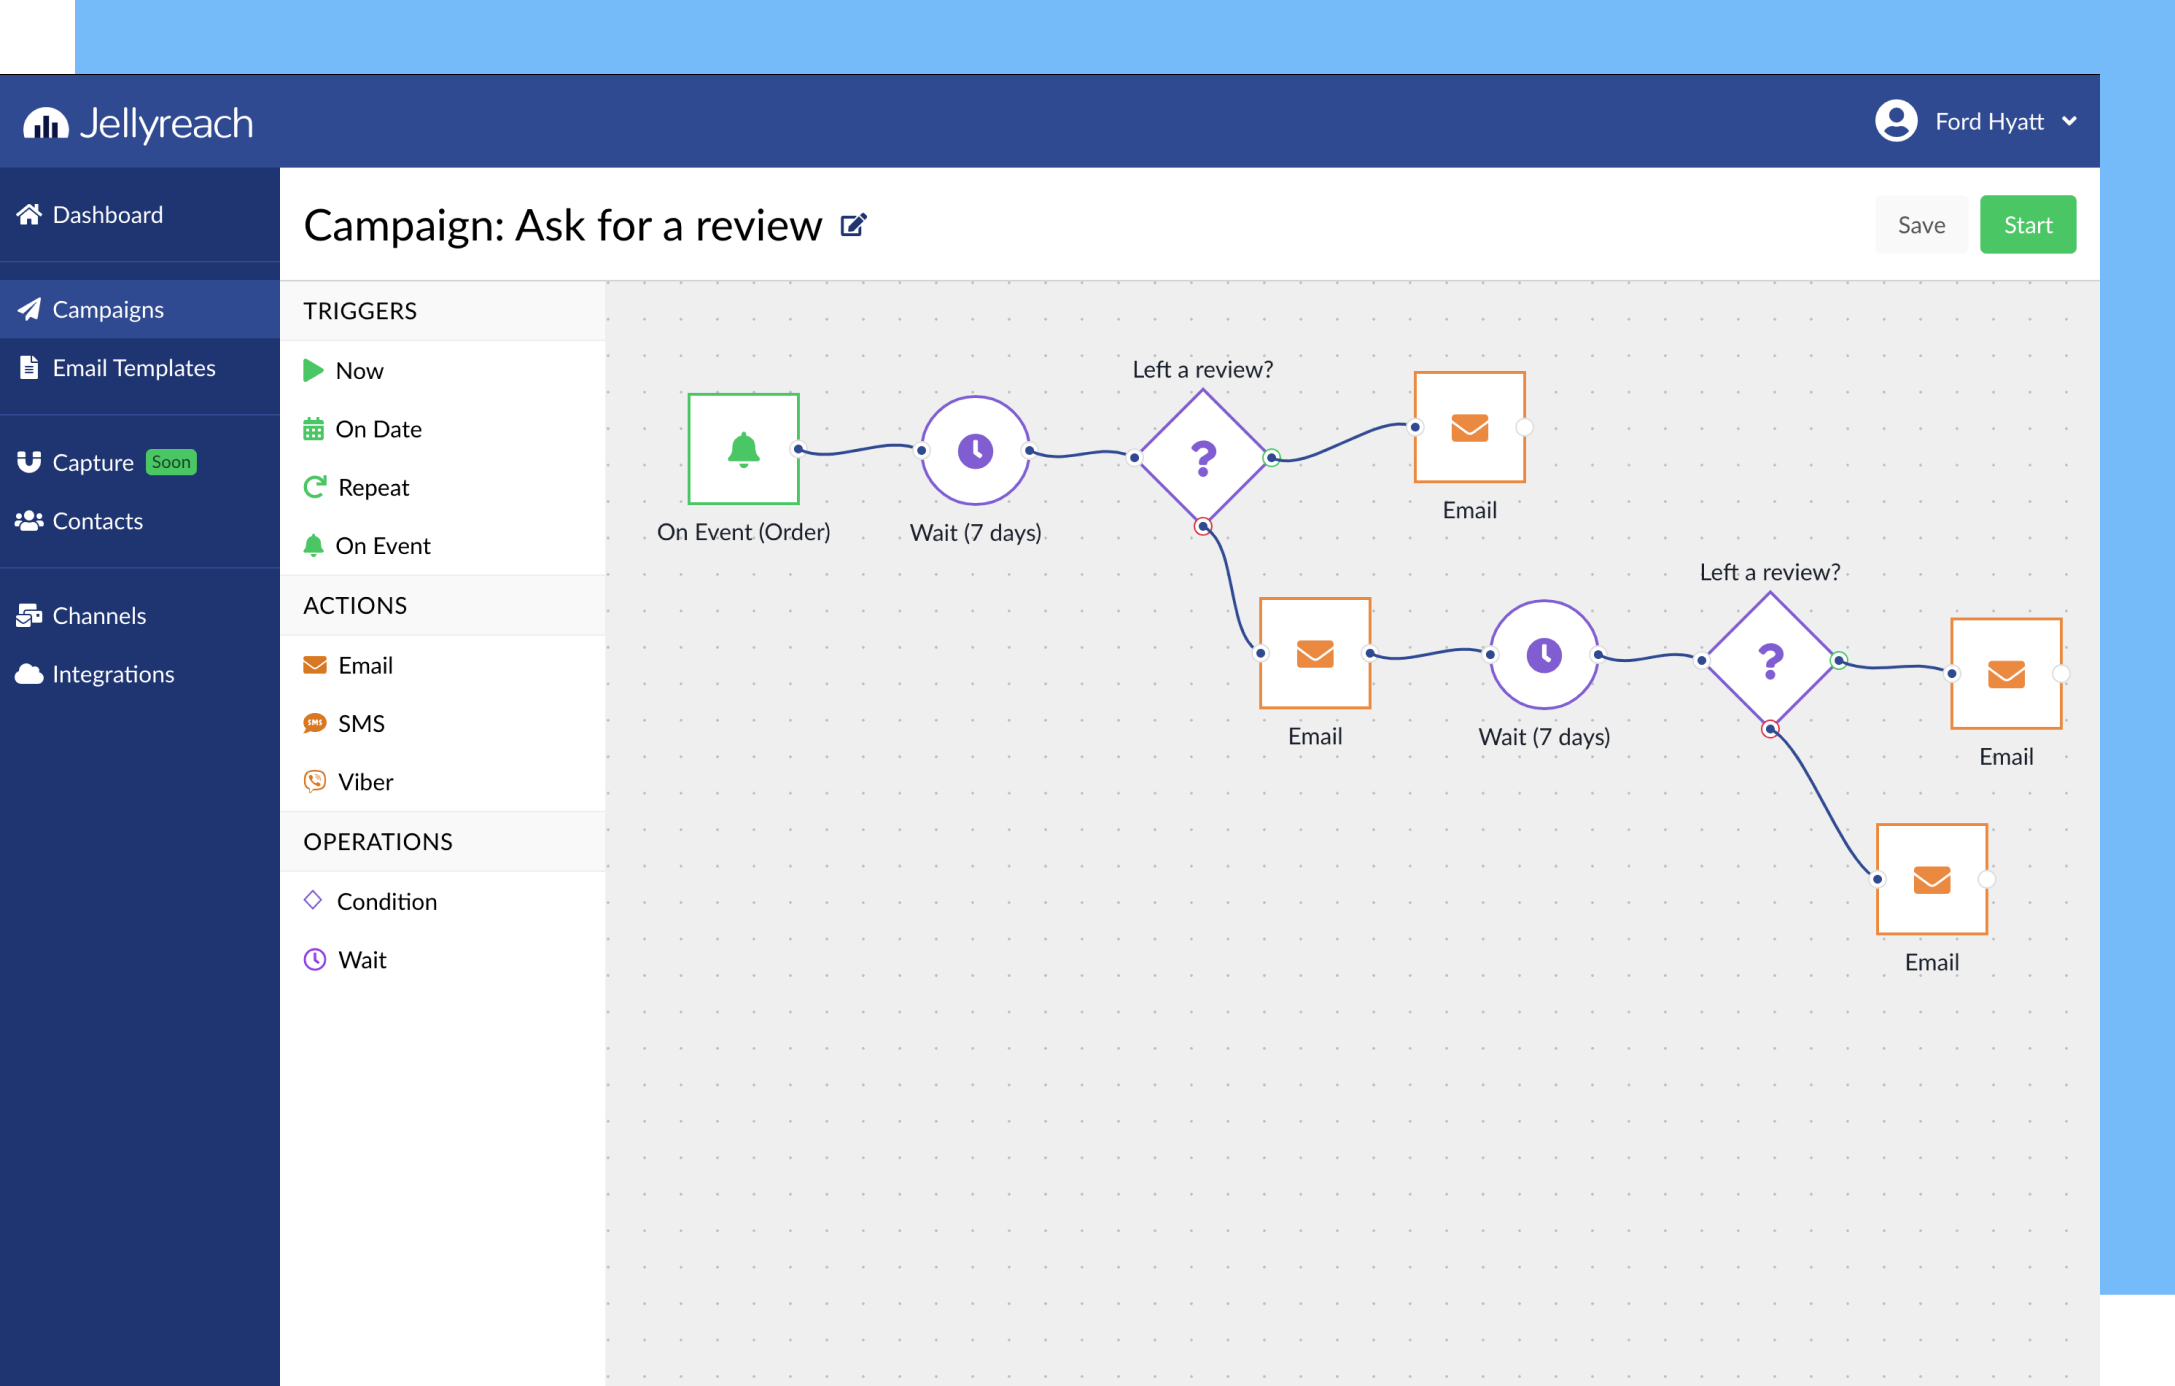Select the Email node on second condition's yes branch
The height and width of the screenshot is (1386, 2175).
click(2006, 673)
